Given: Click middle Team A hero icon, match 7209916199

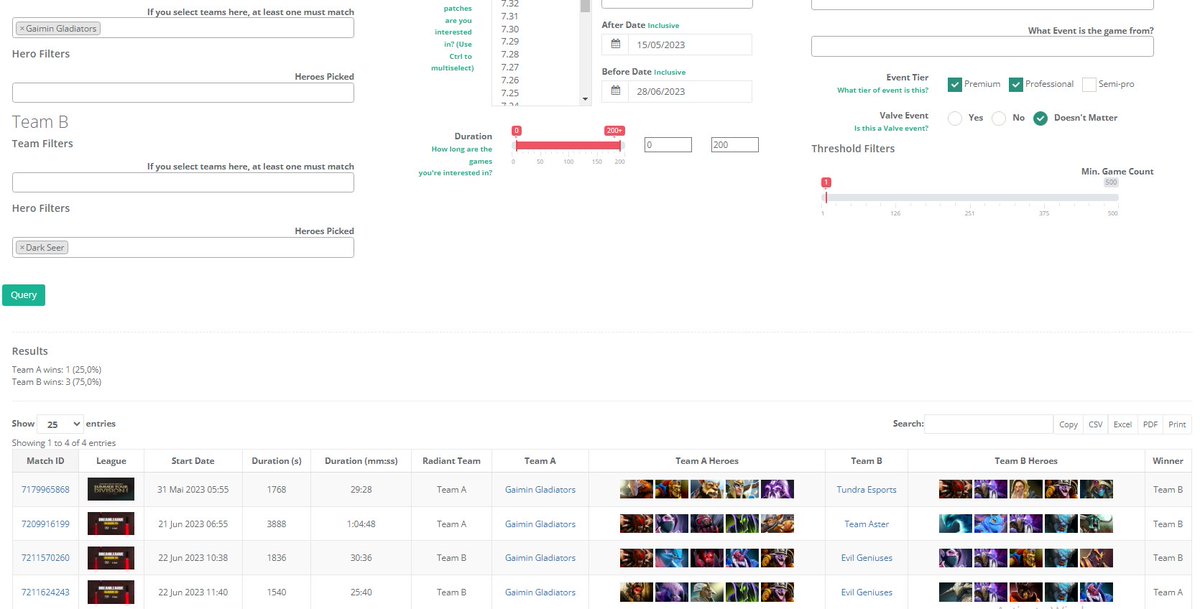Looking at the screenshot, I should click(707, 524).
